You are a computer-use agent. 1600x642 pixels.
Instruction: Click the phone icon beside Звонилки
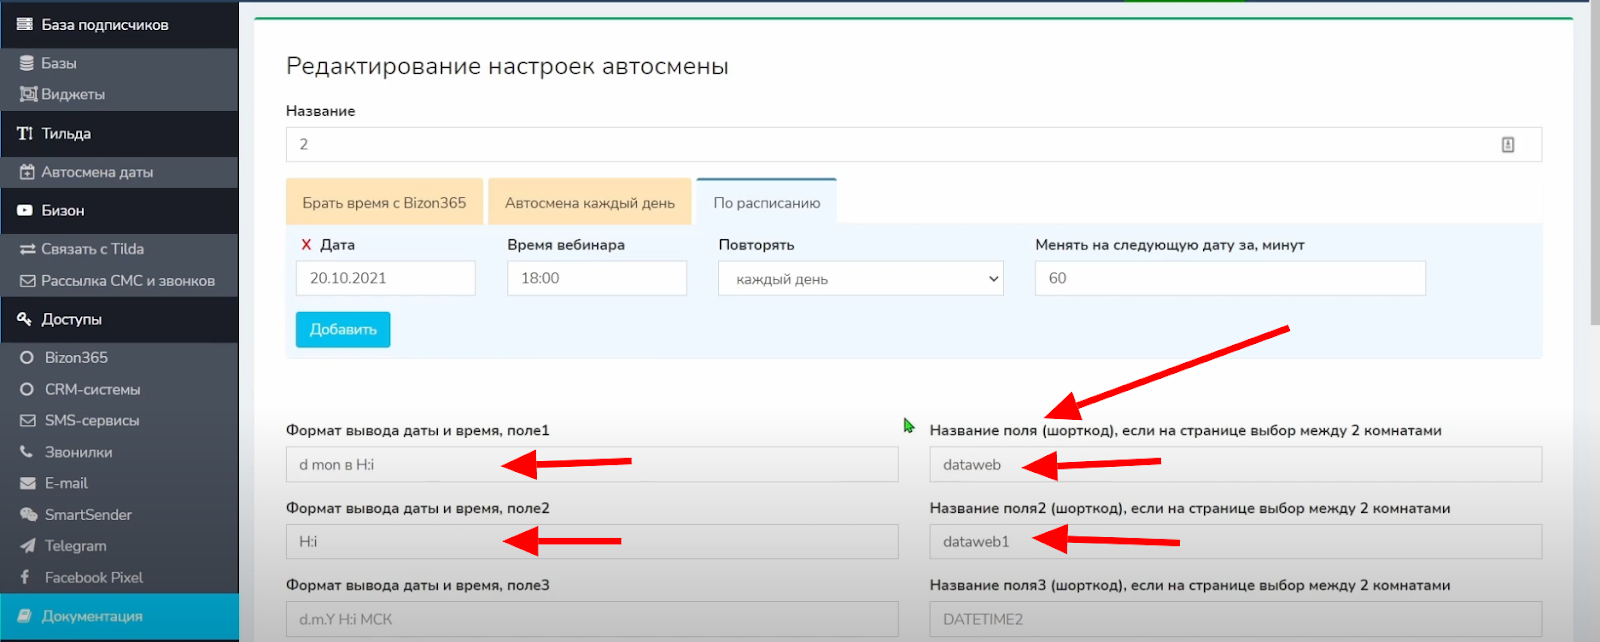[x=27, y=452]
